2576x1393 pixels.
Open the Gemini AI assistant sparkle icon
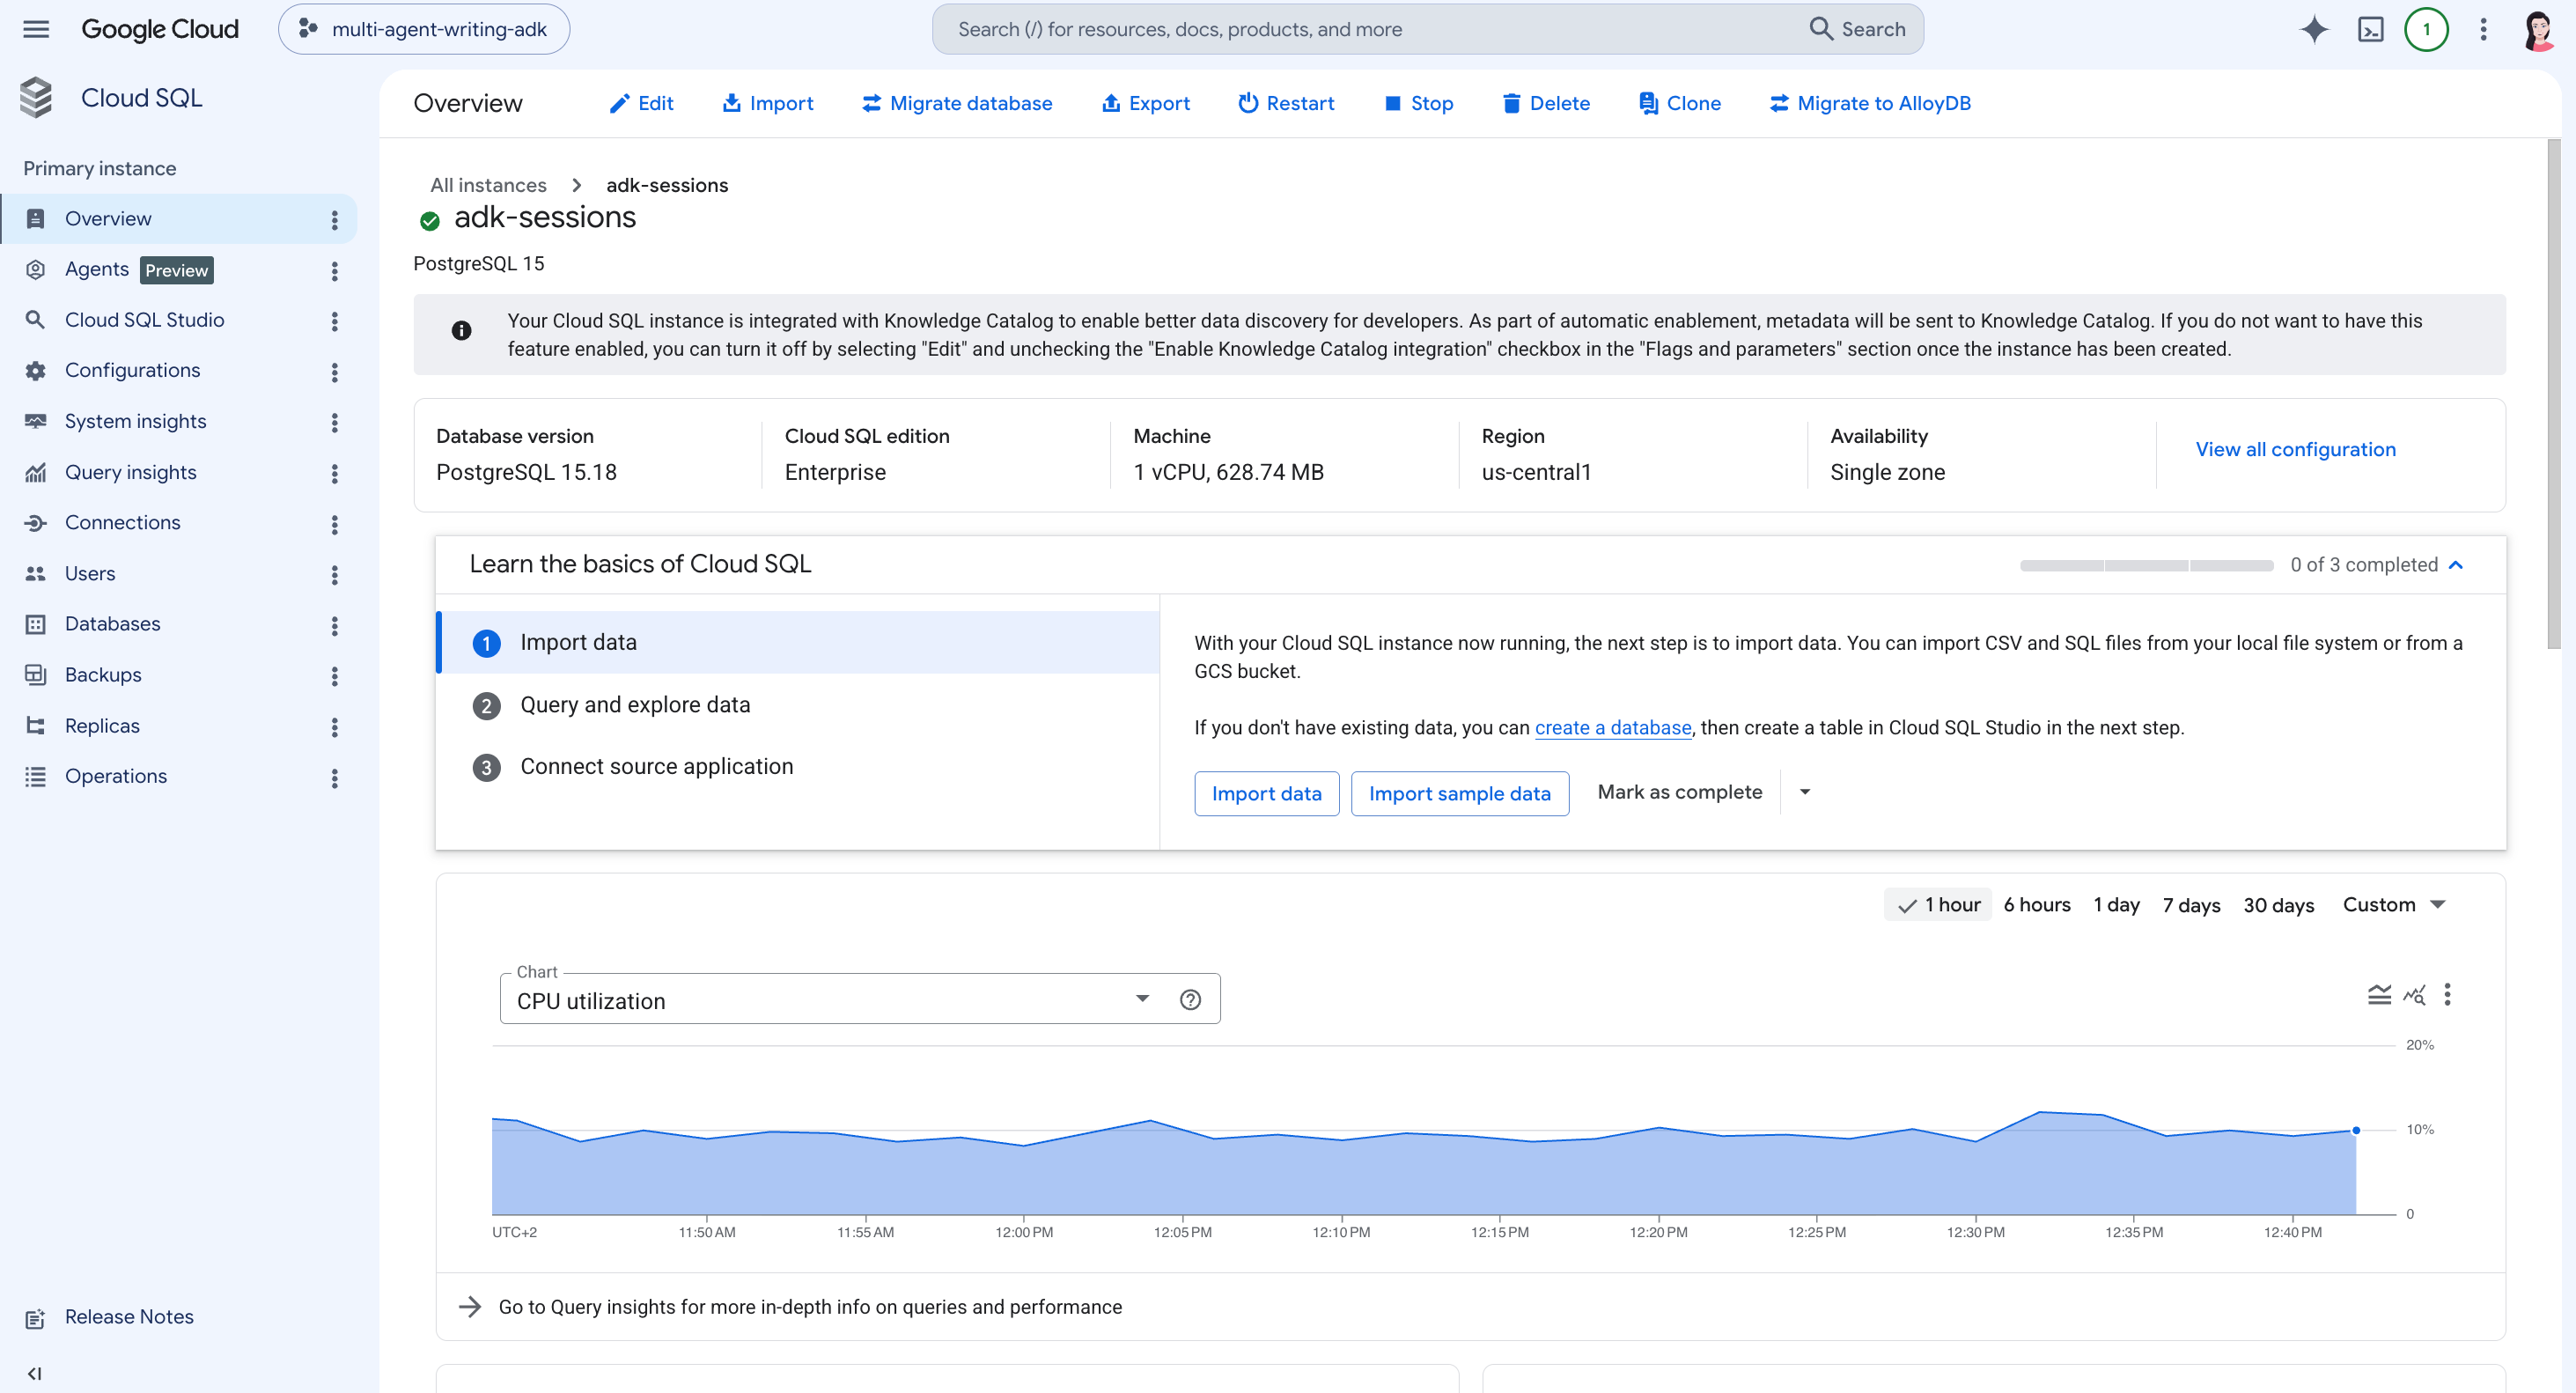tap(2314, 29)
